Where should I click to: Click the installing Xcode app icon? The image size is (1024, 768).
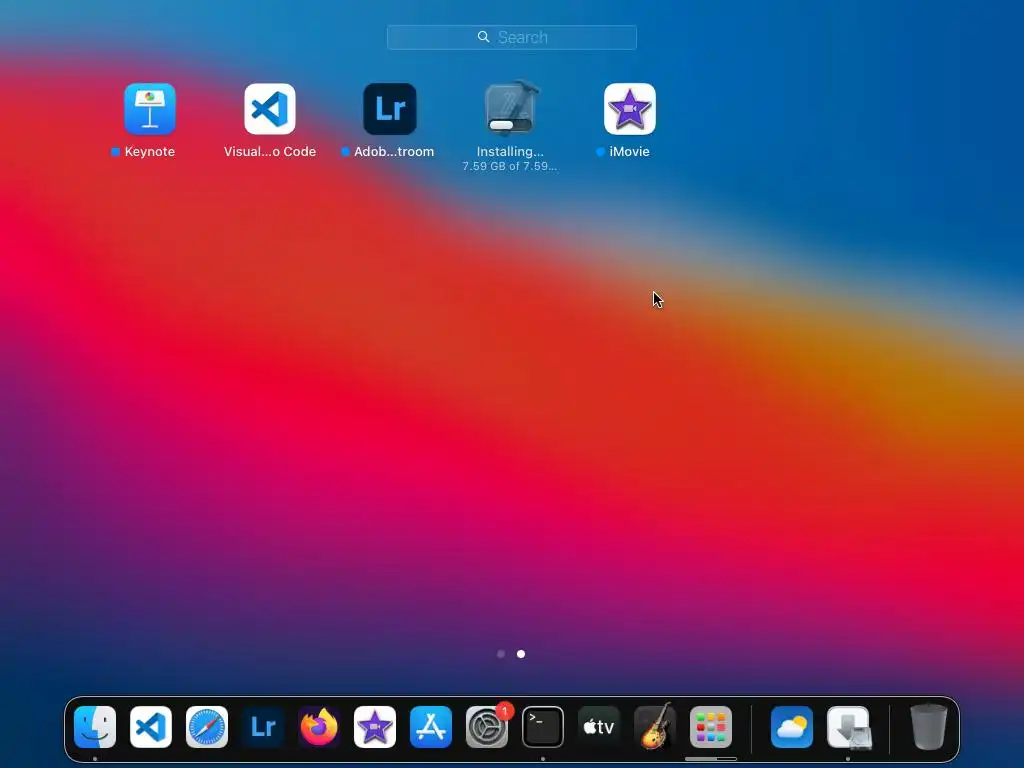[x=510, y=108]
